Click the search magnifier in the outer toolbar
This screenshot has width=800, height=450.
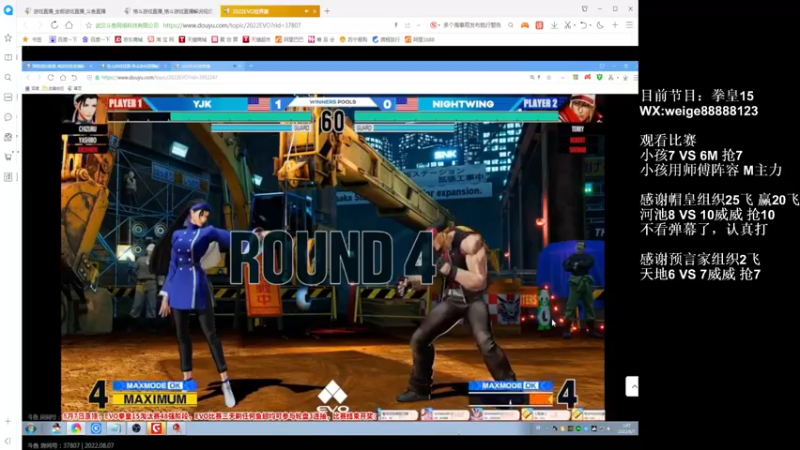coord(511,25)
